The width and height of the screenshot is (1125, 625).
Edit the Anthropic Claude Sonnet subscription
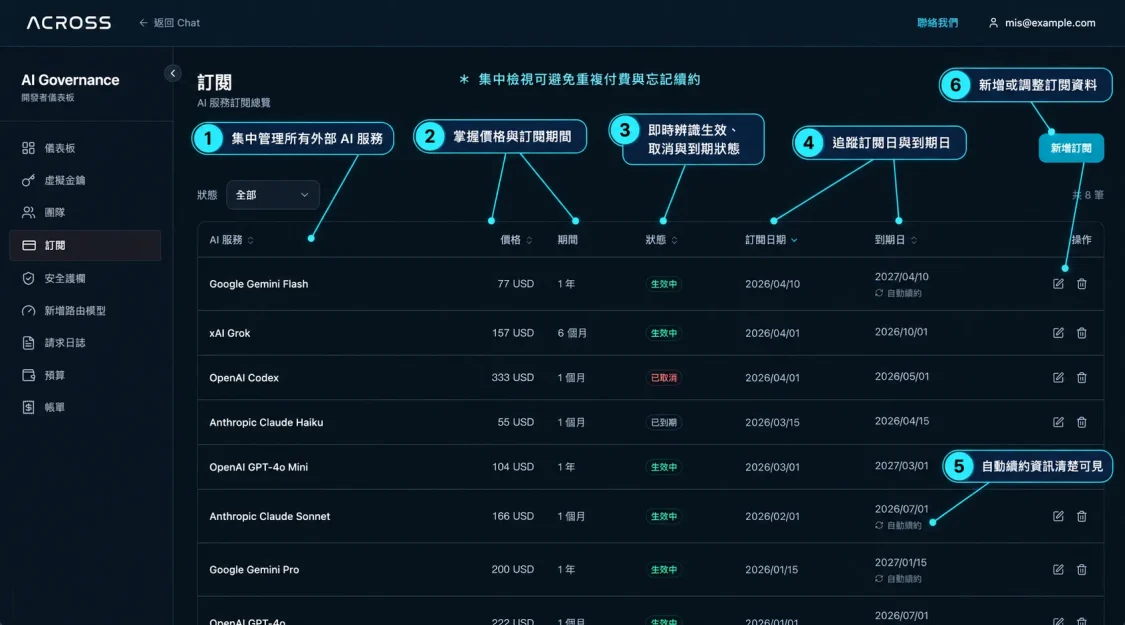[1058, 516]
